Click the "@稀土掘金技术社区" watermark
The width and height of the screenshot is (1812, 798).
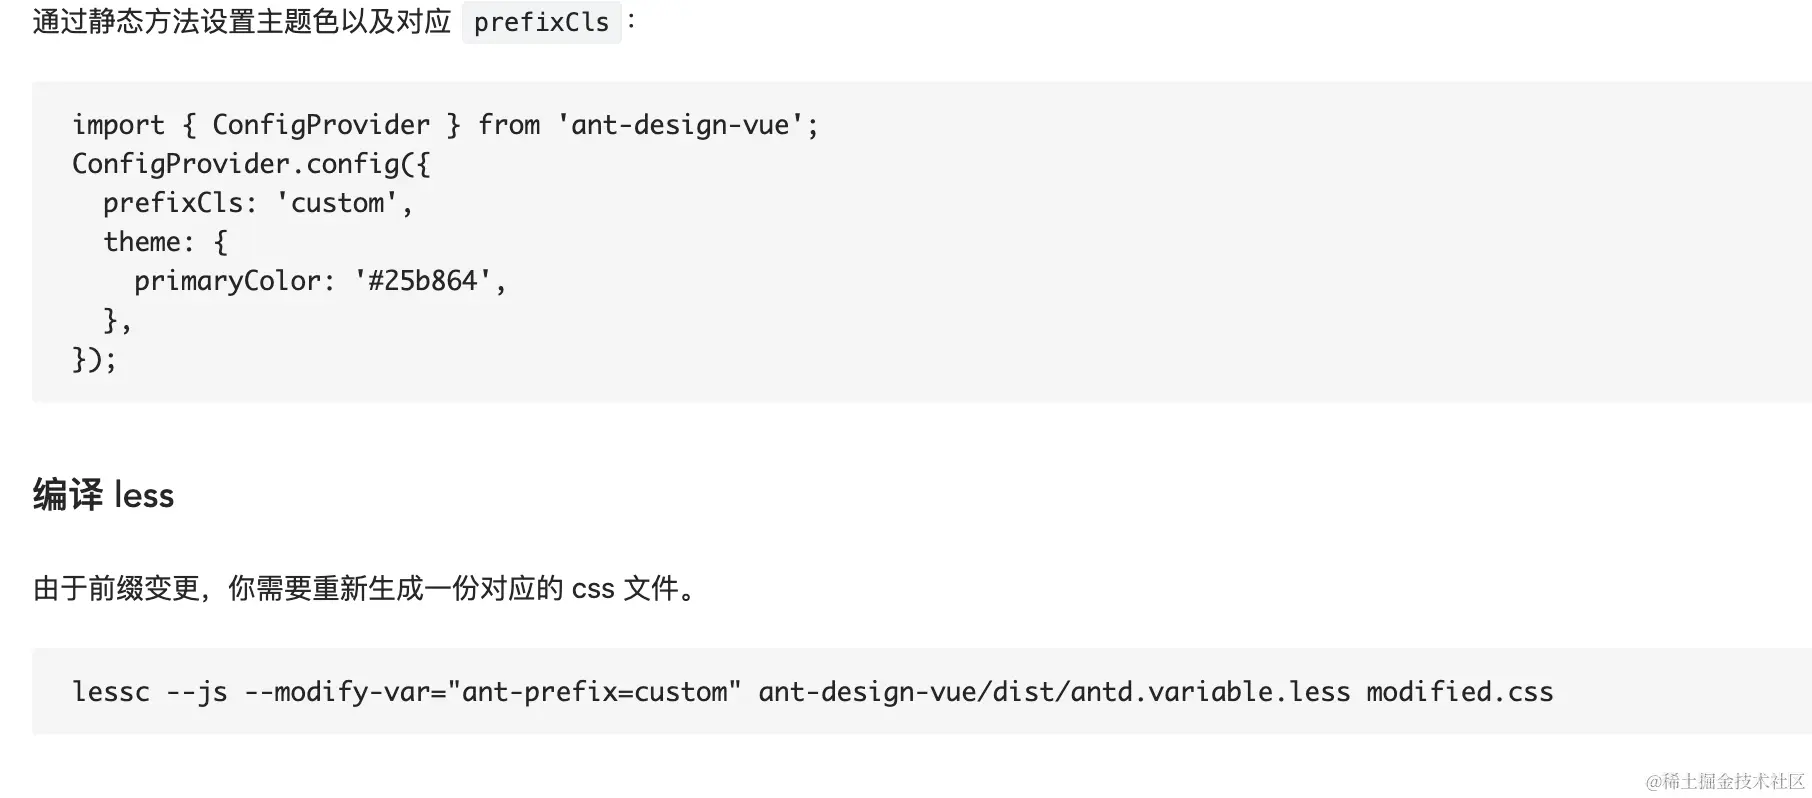[x=1725, y=781]
